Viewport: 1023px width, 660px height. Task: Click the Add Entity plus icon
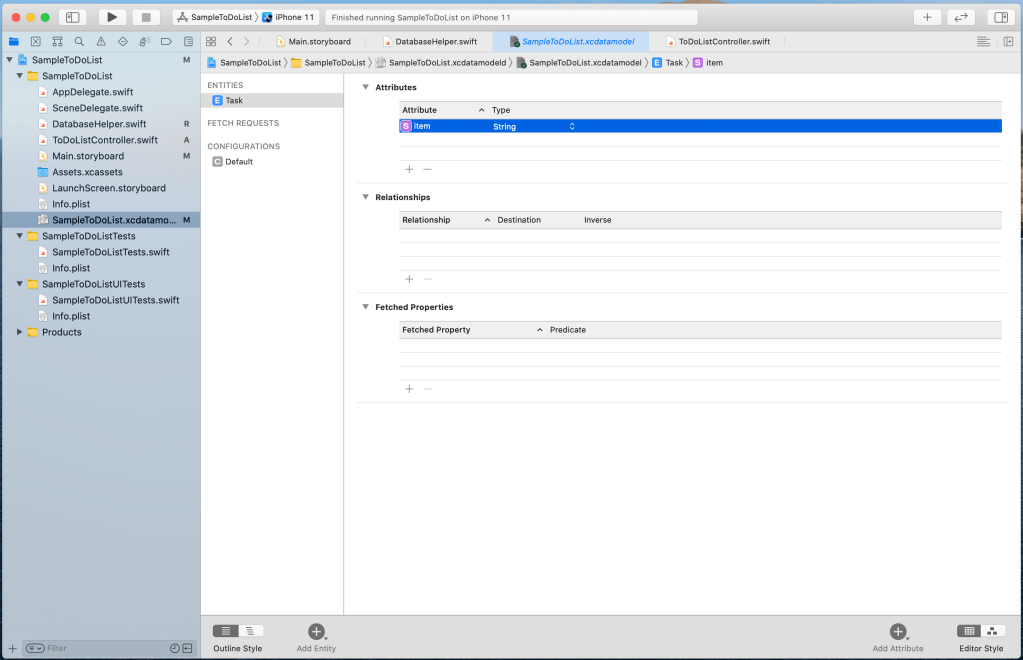tap(316, 631)
